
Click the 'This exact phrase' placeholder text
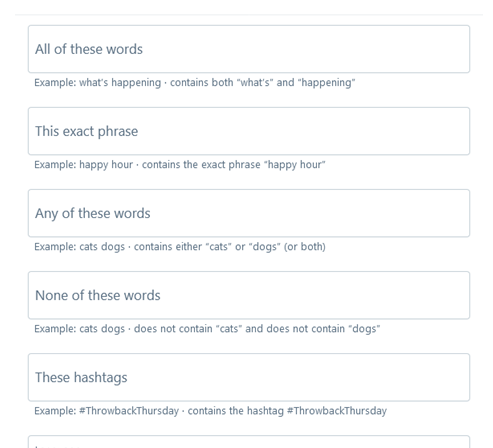(87, 131)
